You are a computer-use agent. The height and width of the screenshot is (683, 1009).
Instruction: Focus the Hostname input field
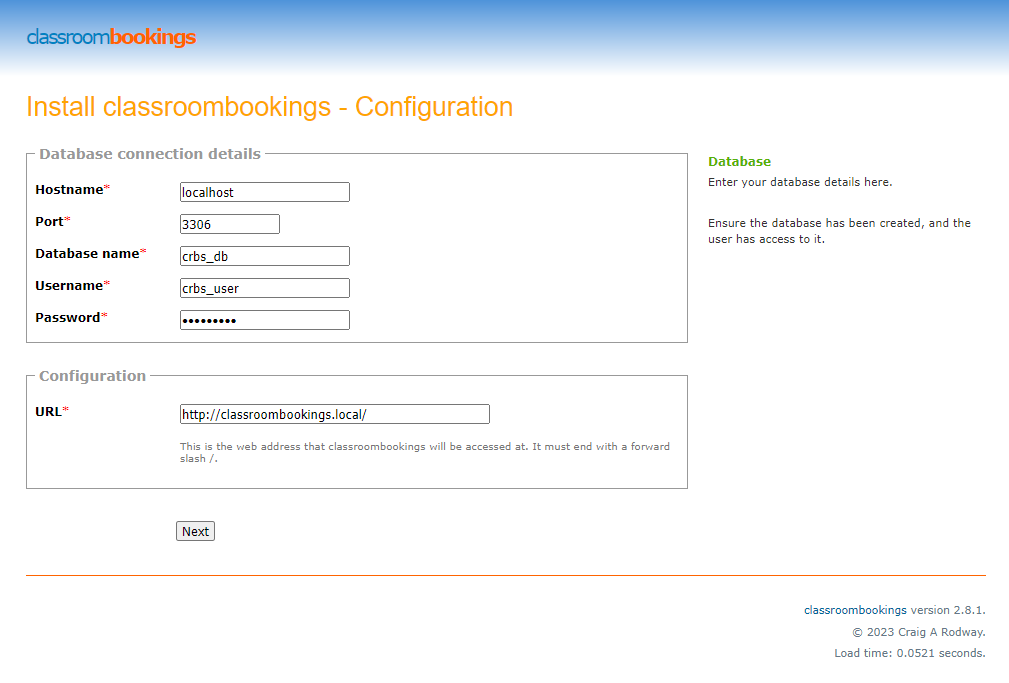coord(264,192)
